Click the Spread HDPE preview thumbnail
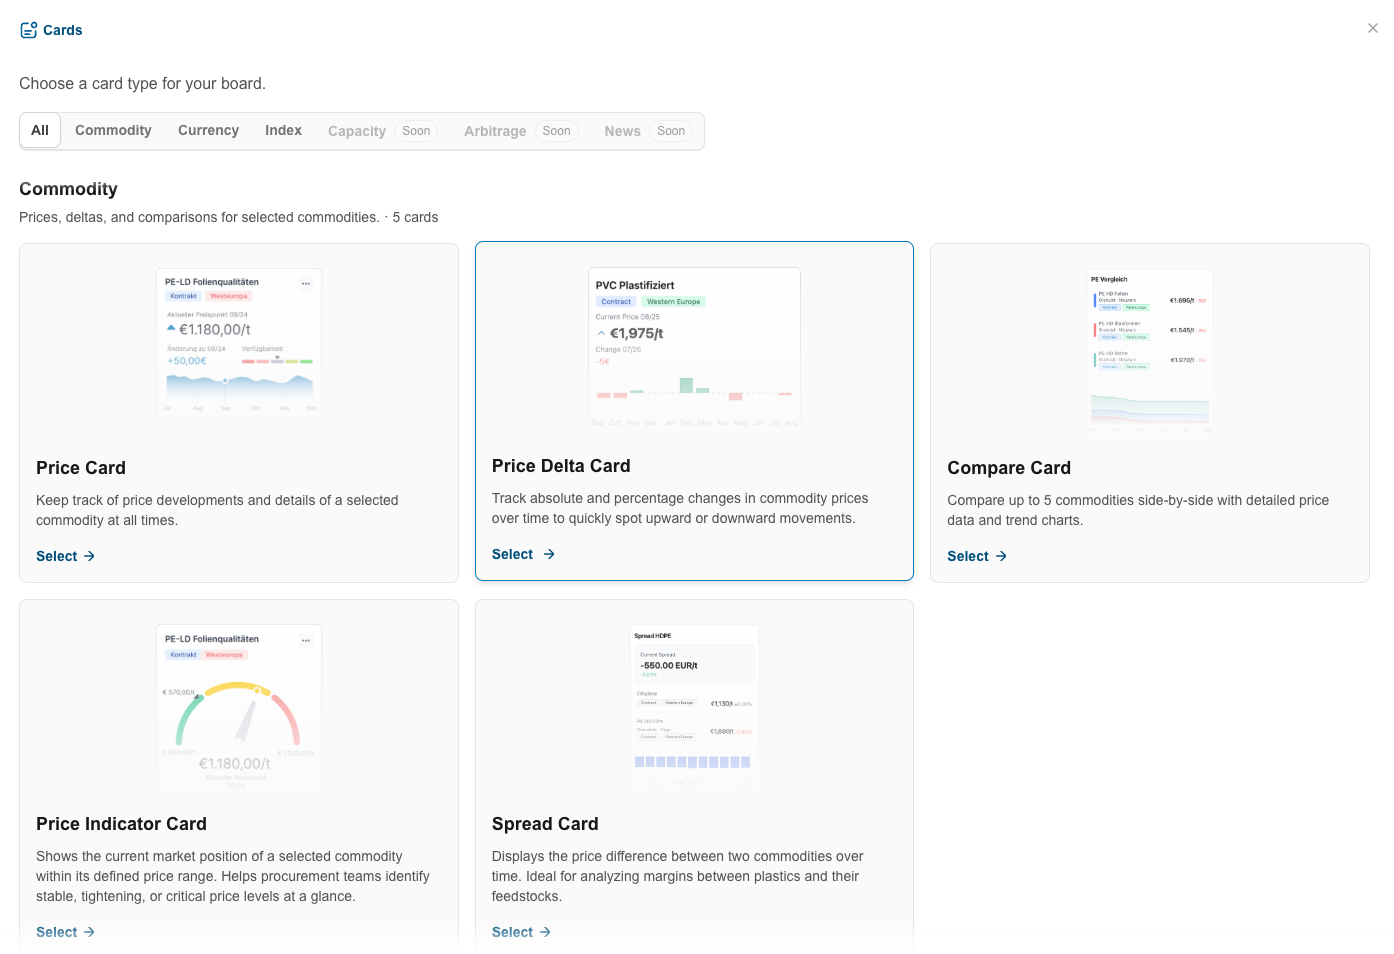This screenshot has height=954, width=1394. click(x=694, y=707)
